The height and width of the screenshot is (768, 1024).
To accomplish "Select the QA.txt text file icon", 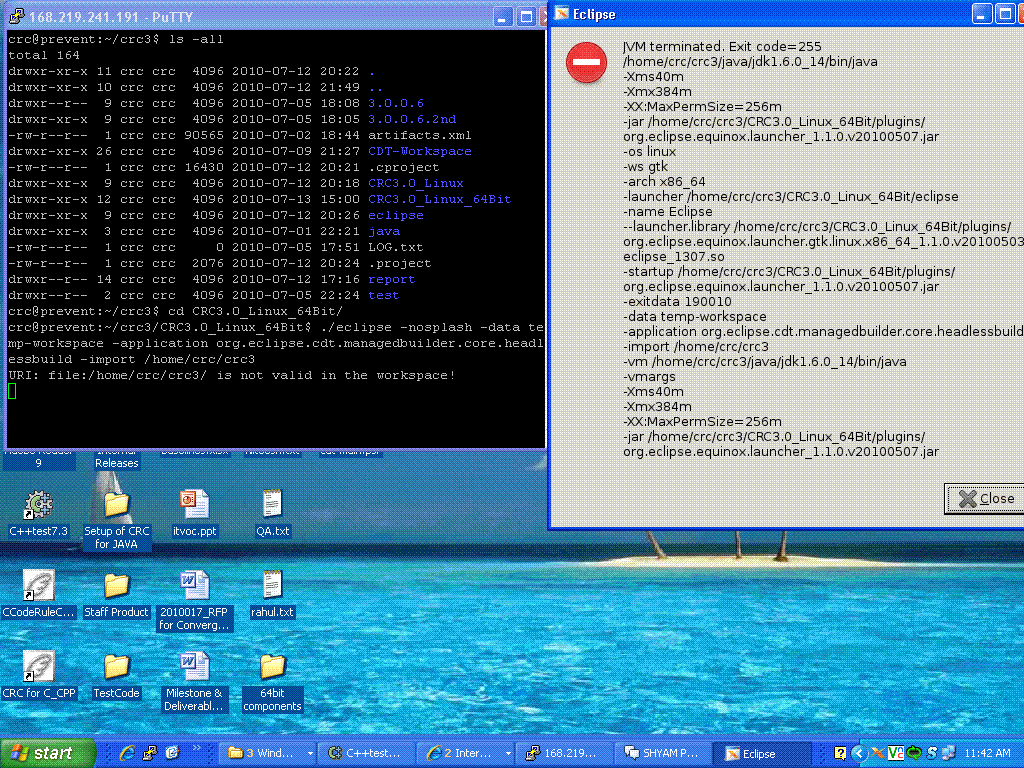I will 272,505.
